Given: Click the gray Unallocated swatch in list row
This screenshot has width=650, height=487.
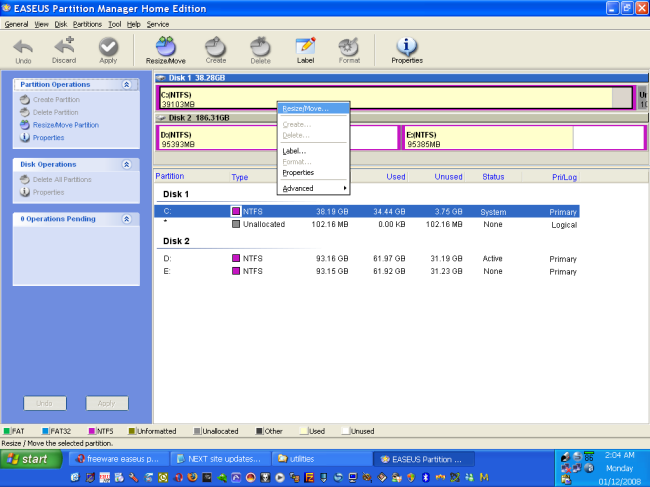Looking at the screenshot, I should click(x=236, y=224).
